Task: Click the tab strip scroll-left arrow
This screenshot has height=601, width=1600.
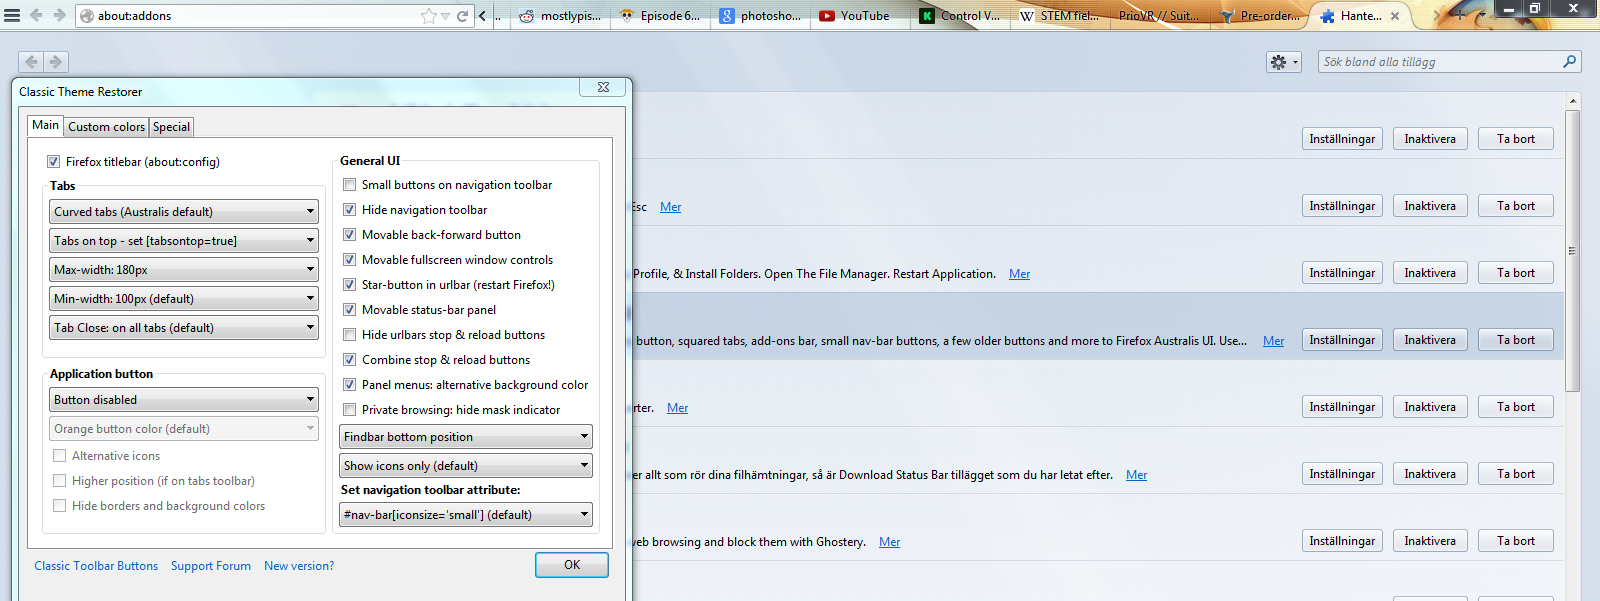Action: [483, 15]
